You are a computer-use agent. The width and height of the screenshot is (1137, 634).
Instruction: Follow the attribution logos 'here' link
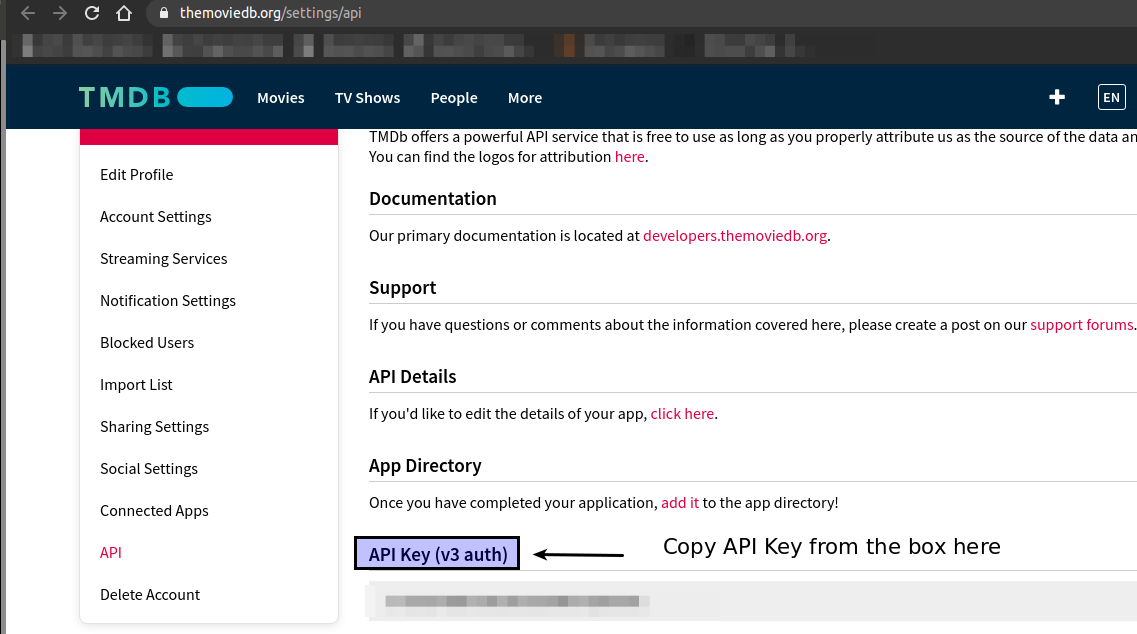tap(629, 157)
